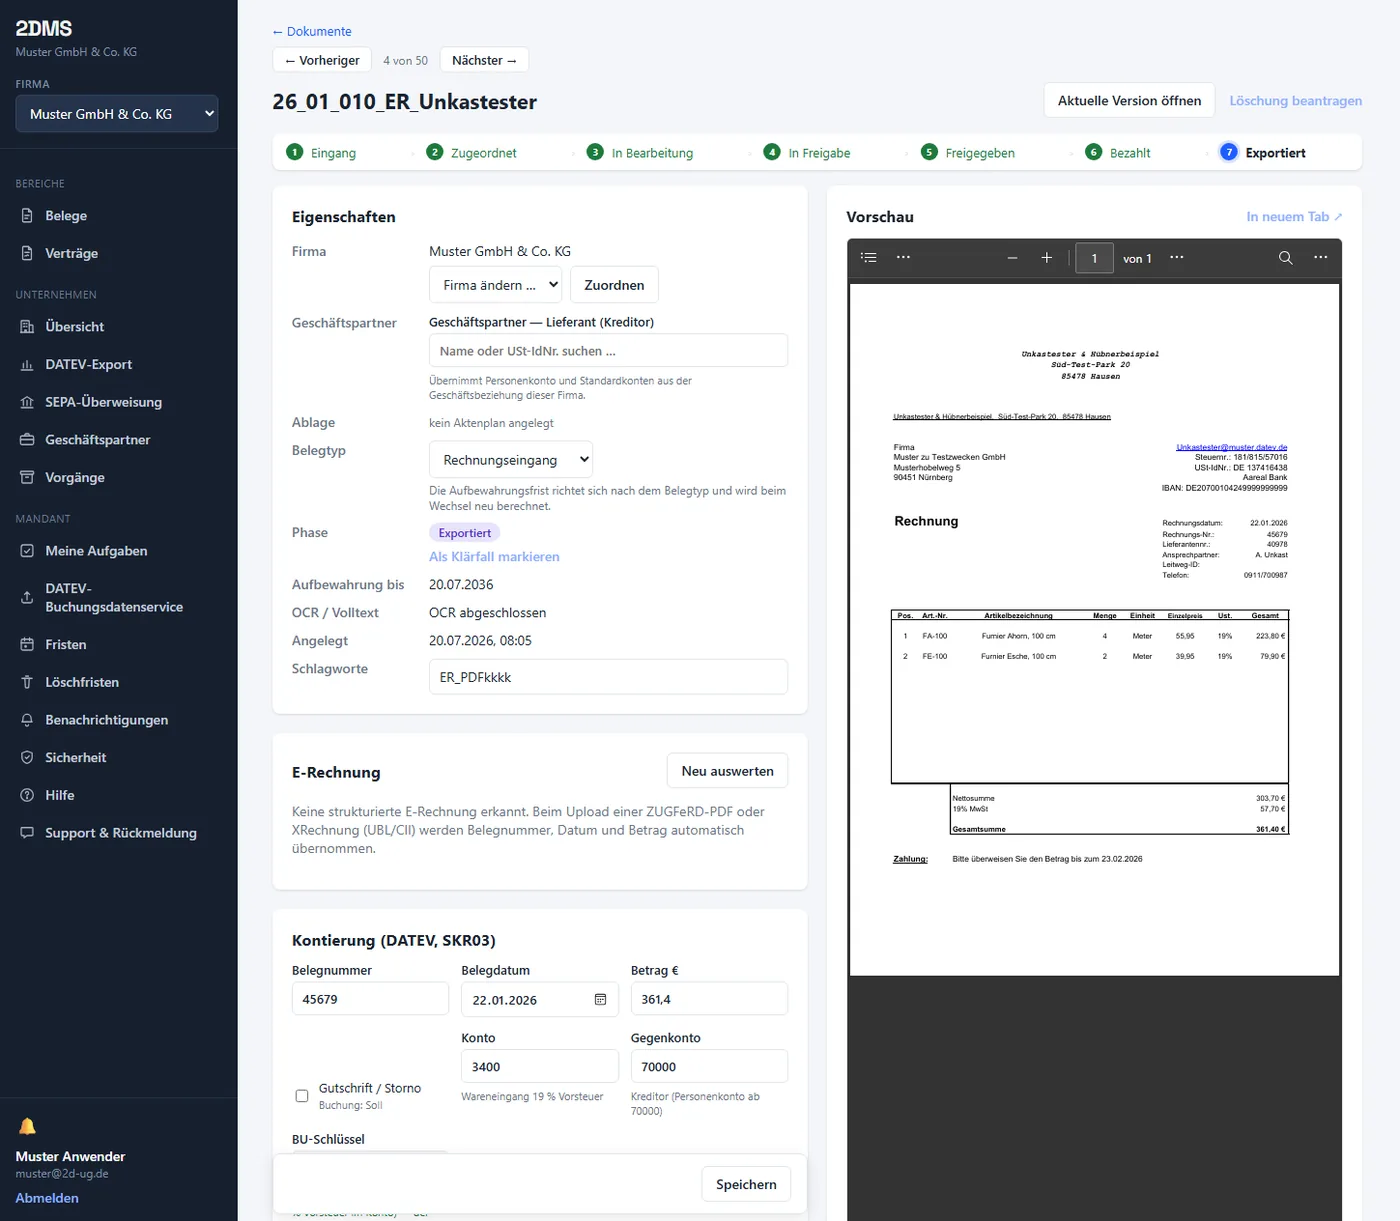Open the ellipsis menu after page count
The height and width of the screenshot is (1221, 1400).
pos(1177,258)
